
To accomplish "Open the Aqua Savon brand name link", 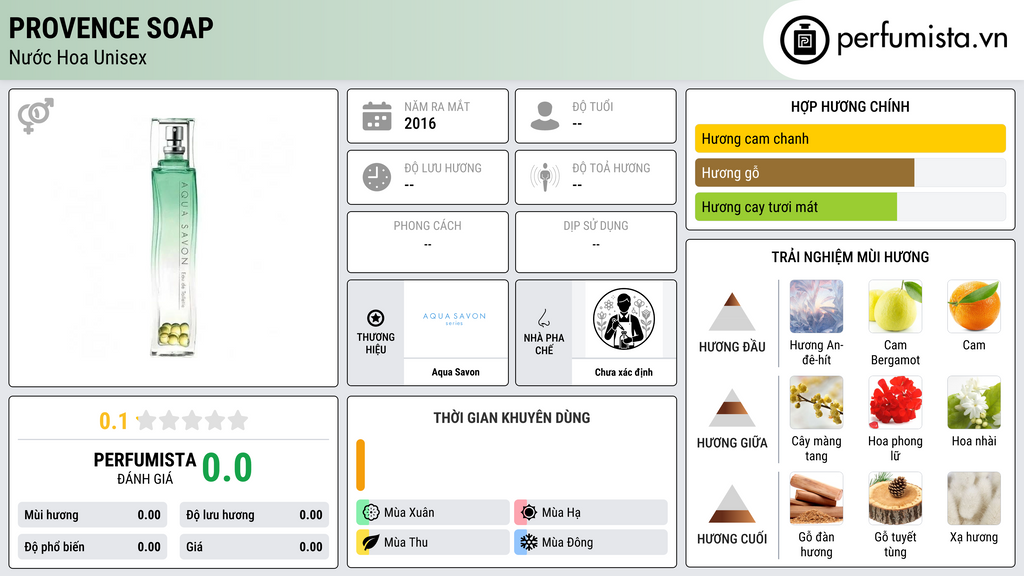I will [x=455, y=372].
